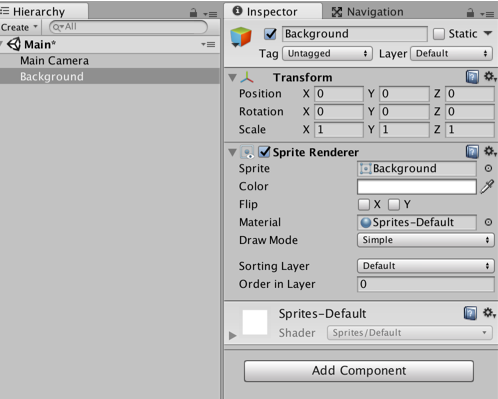
Task: Click the Sprites-Default material preview thumbnail
Action: click(x=255, y=322)
